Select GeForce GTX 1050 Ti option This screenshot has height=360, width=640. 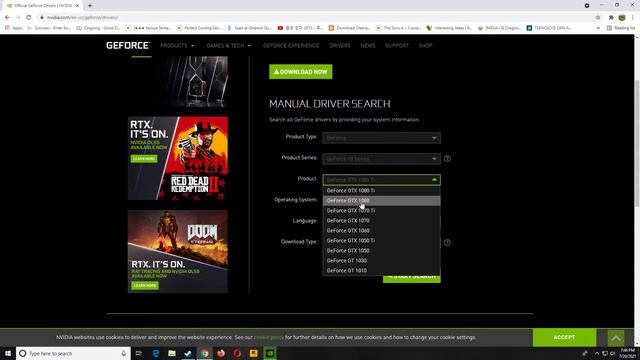point(381,240)
